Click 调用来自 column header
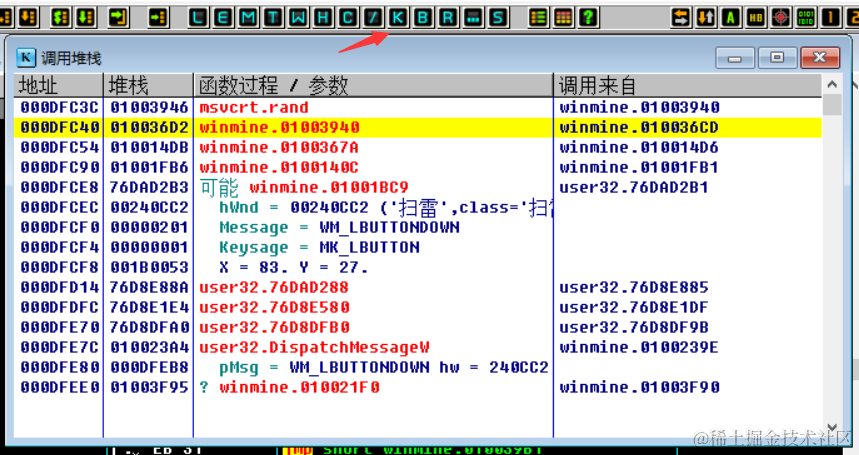 [x=688, y=85]
